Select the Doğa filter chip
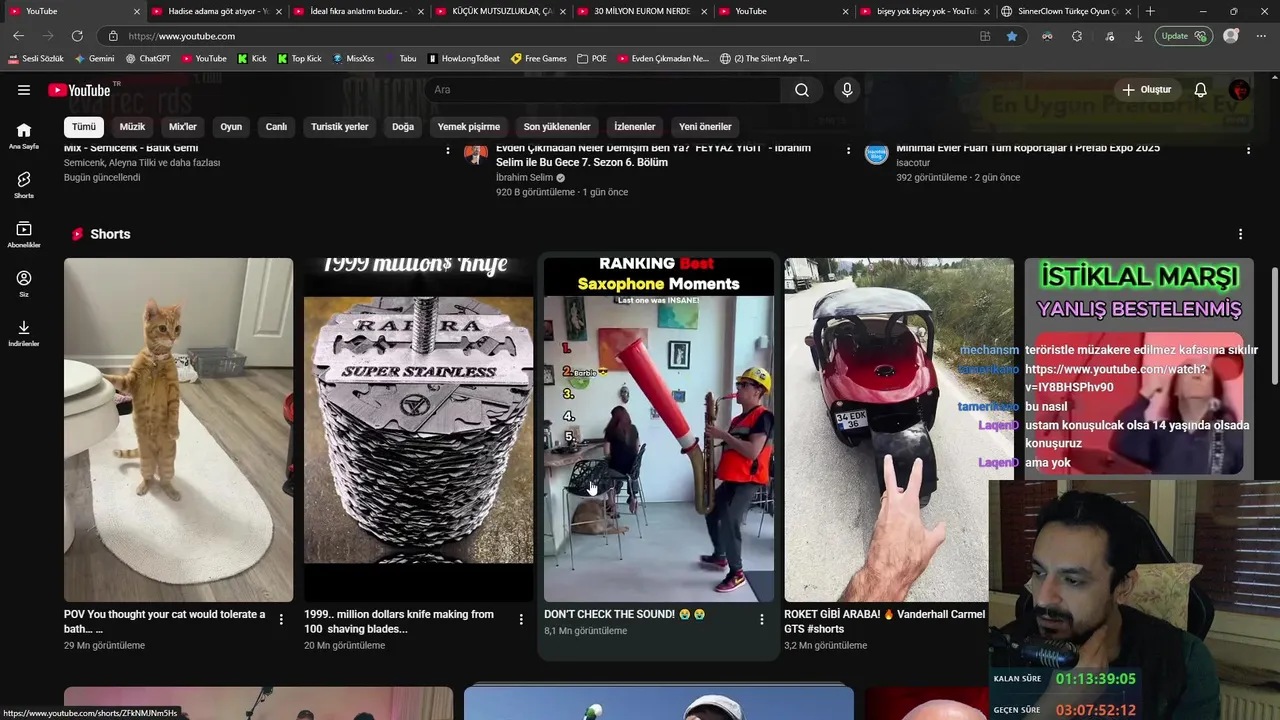1280x720 pixels. 403,127
